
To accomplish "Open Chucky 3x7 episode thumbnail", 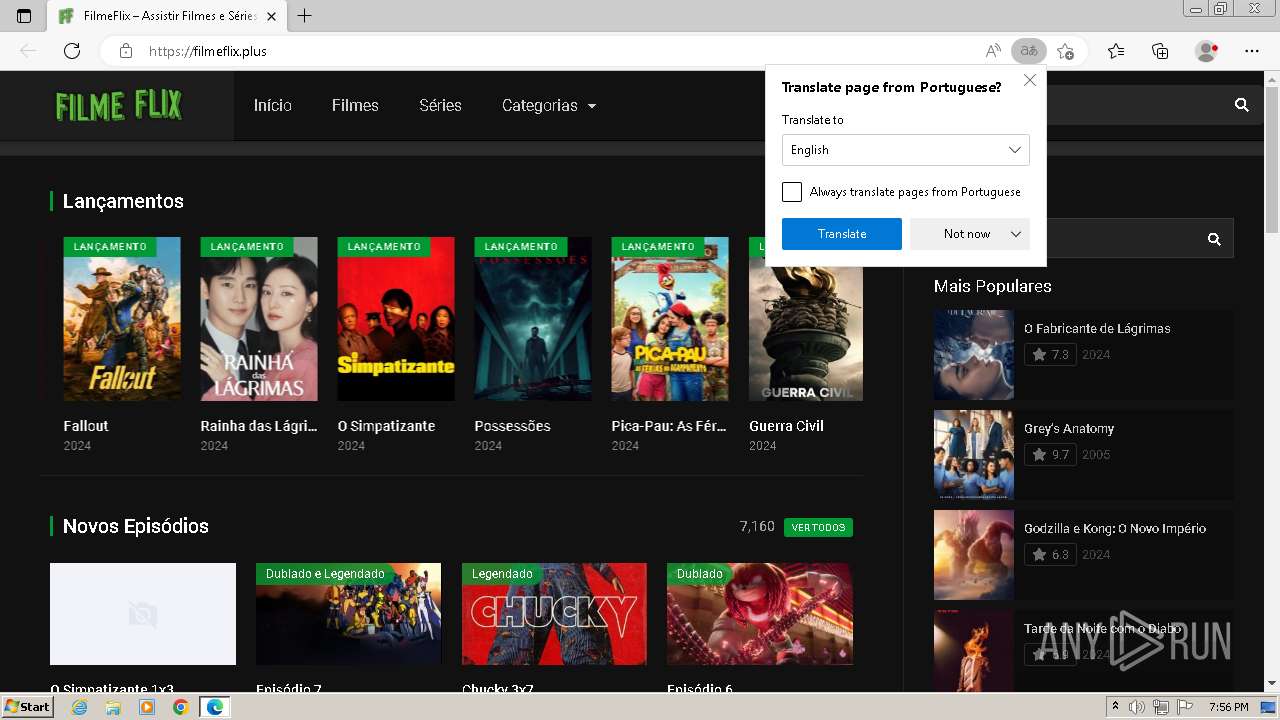I will (555, 614).
